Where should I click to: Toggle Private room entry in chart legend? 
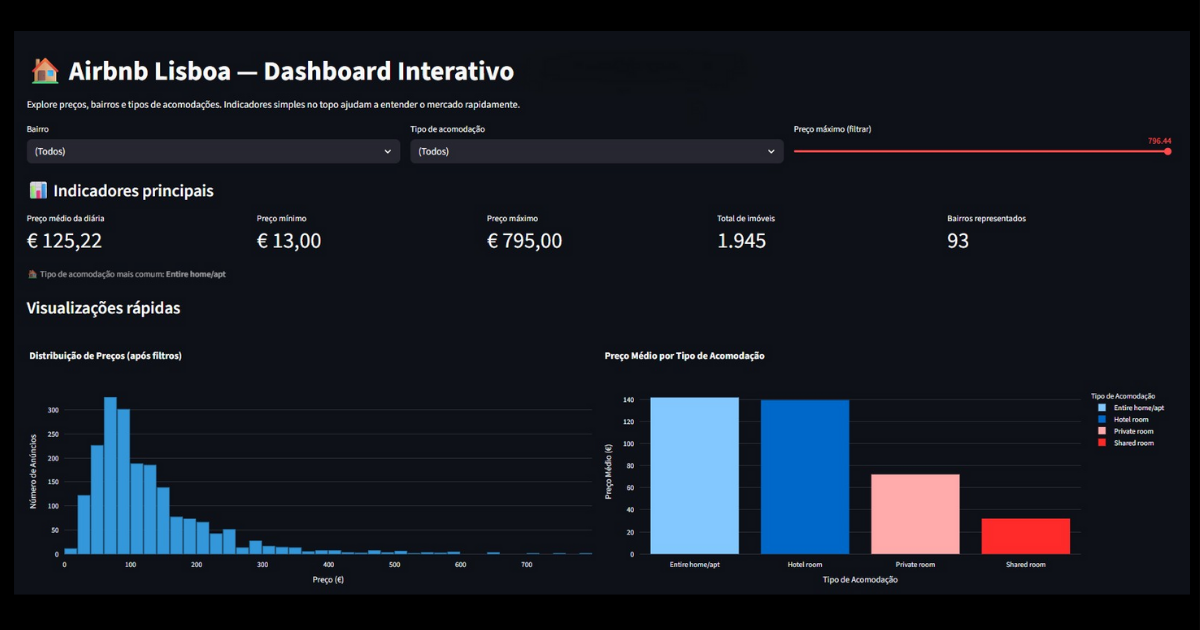coord(1133,431)
